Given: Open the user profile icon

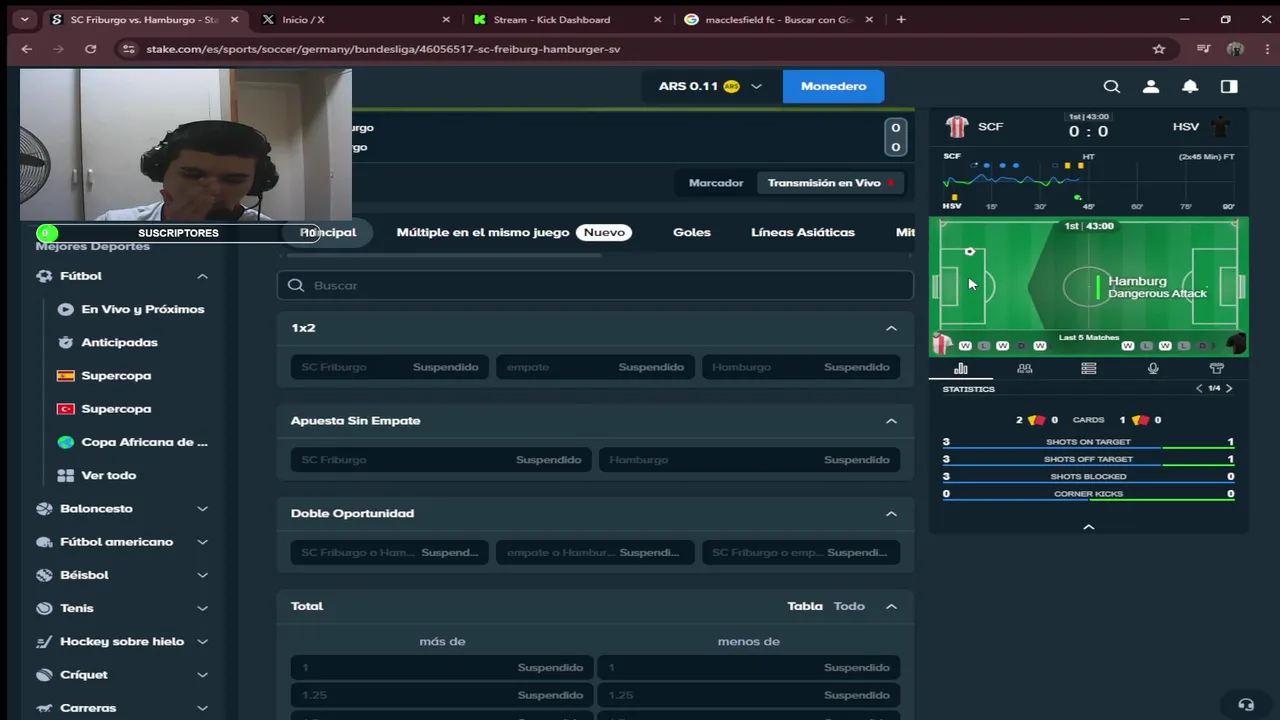Looking at the screenshot, I should pos(1151,86).
